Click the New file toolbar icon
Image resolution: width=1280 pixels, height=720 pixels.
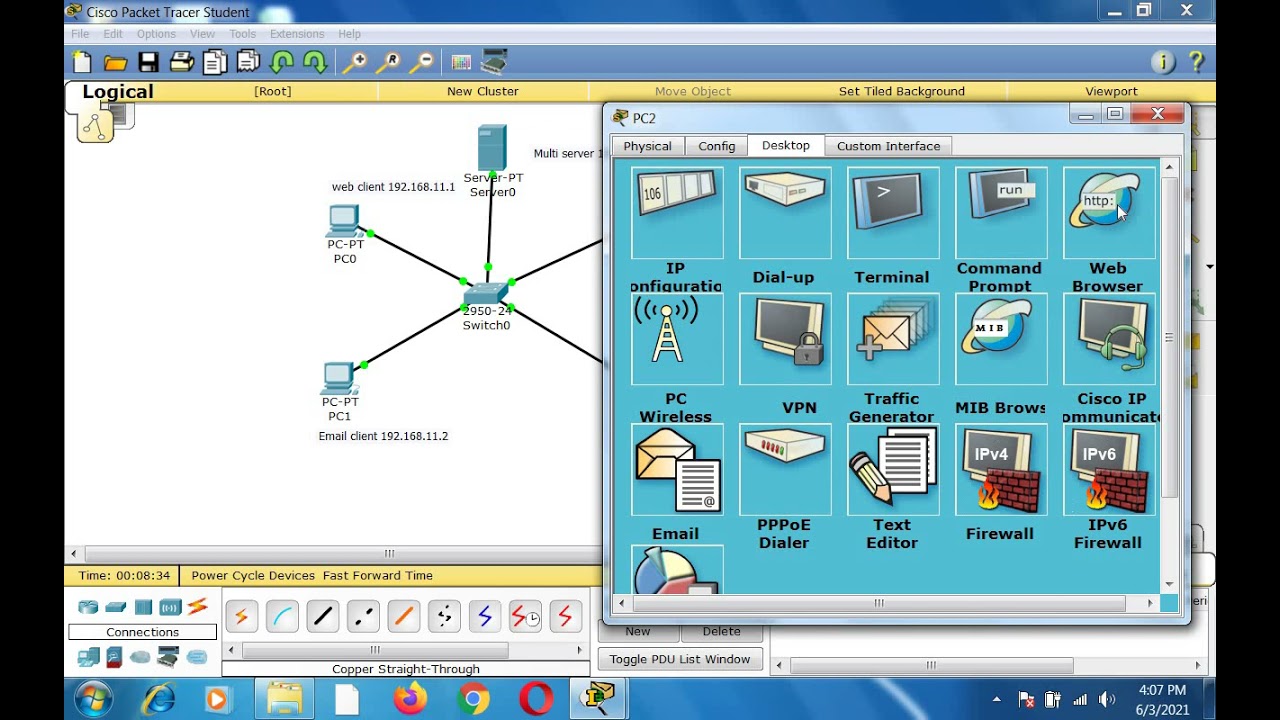[82, 62]
